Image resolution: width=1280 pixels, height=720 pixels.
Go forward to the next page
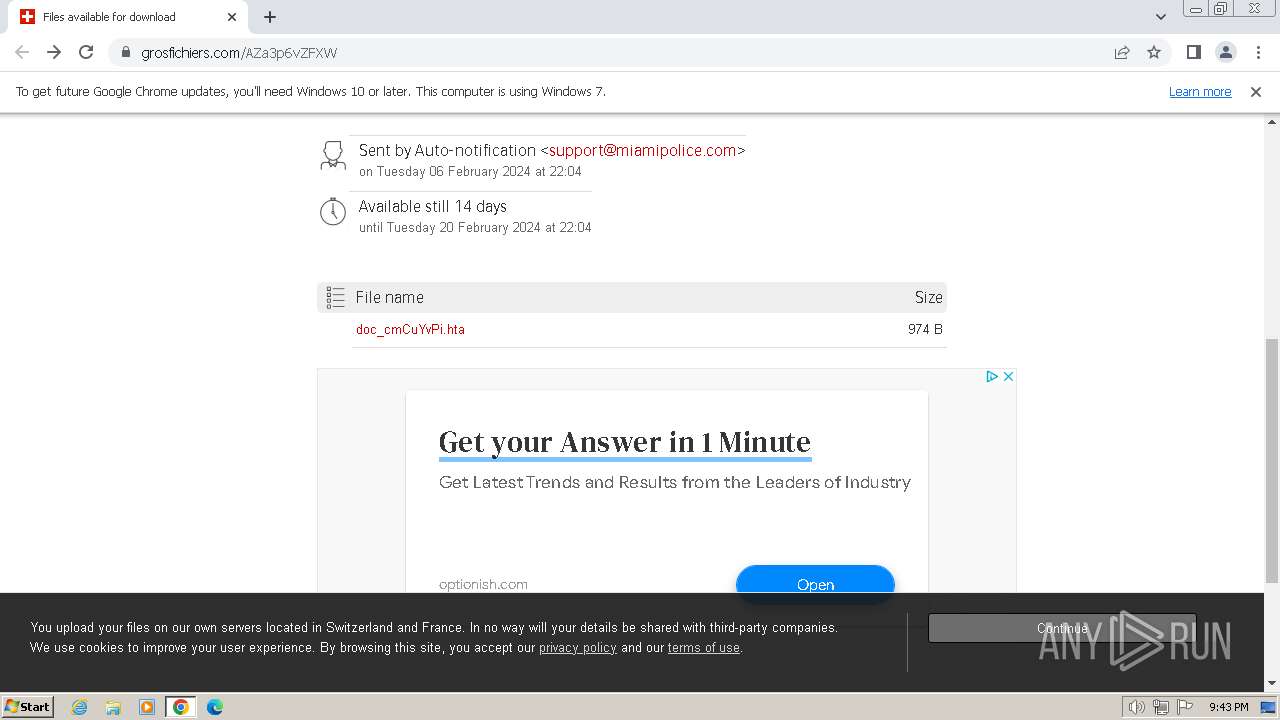click(54, 52)
